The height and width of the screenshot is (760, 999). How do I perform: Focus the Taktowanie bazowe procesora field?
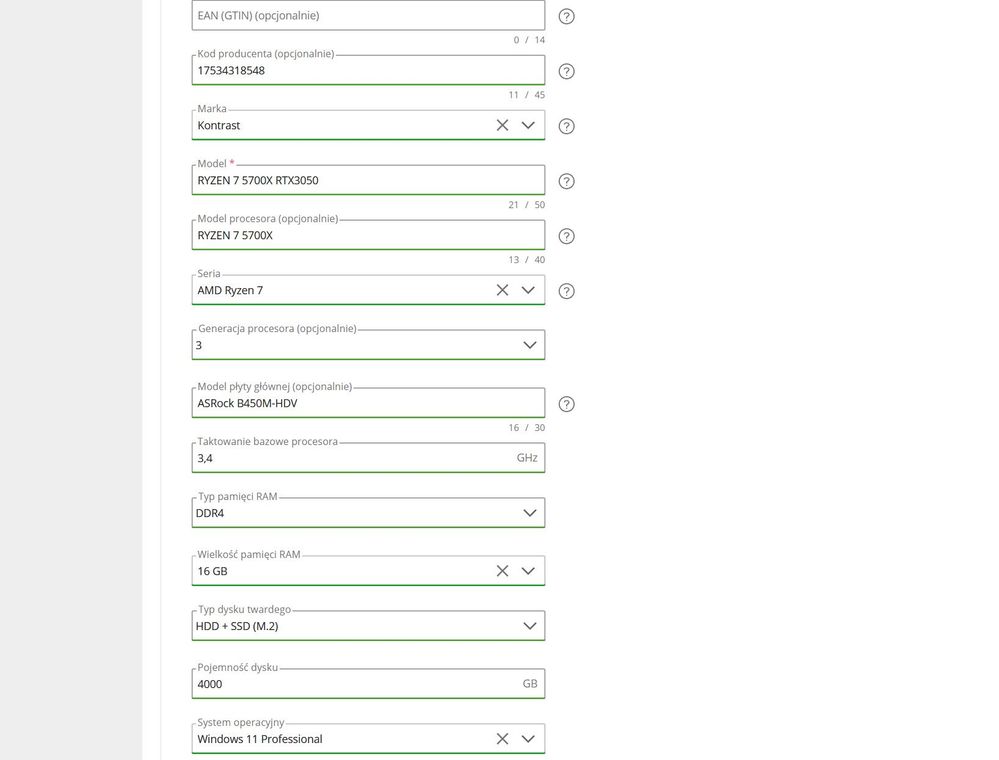tap(368, 458)
